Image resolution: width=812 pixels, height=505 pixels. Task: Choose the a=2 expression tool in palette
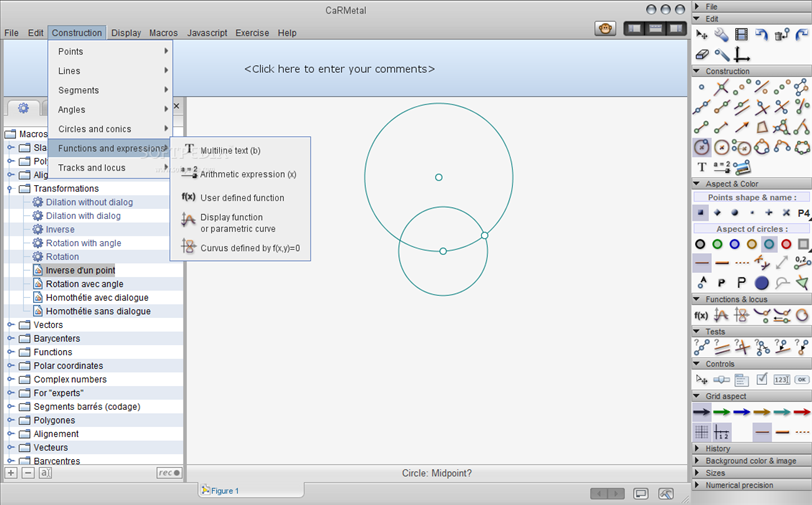pos(721,167)
